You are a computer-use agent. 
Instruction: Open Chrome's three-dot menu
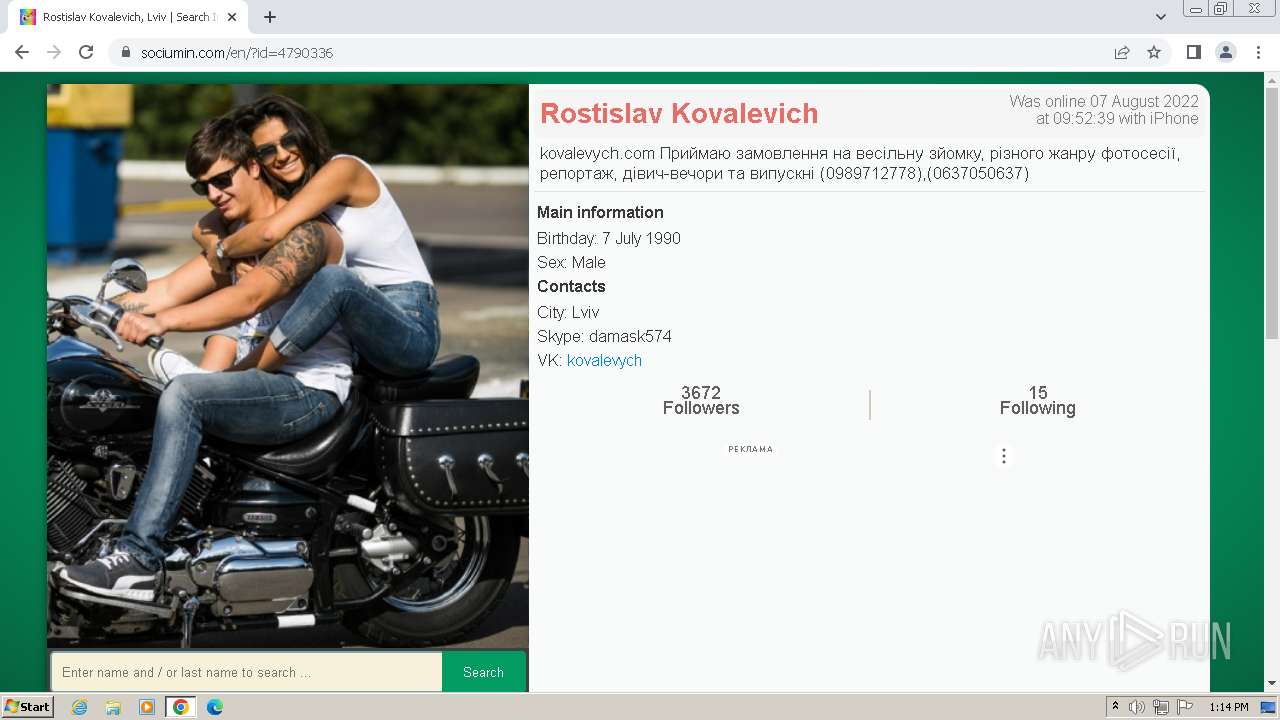(1258, 52)
